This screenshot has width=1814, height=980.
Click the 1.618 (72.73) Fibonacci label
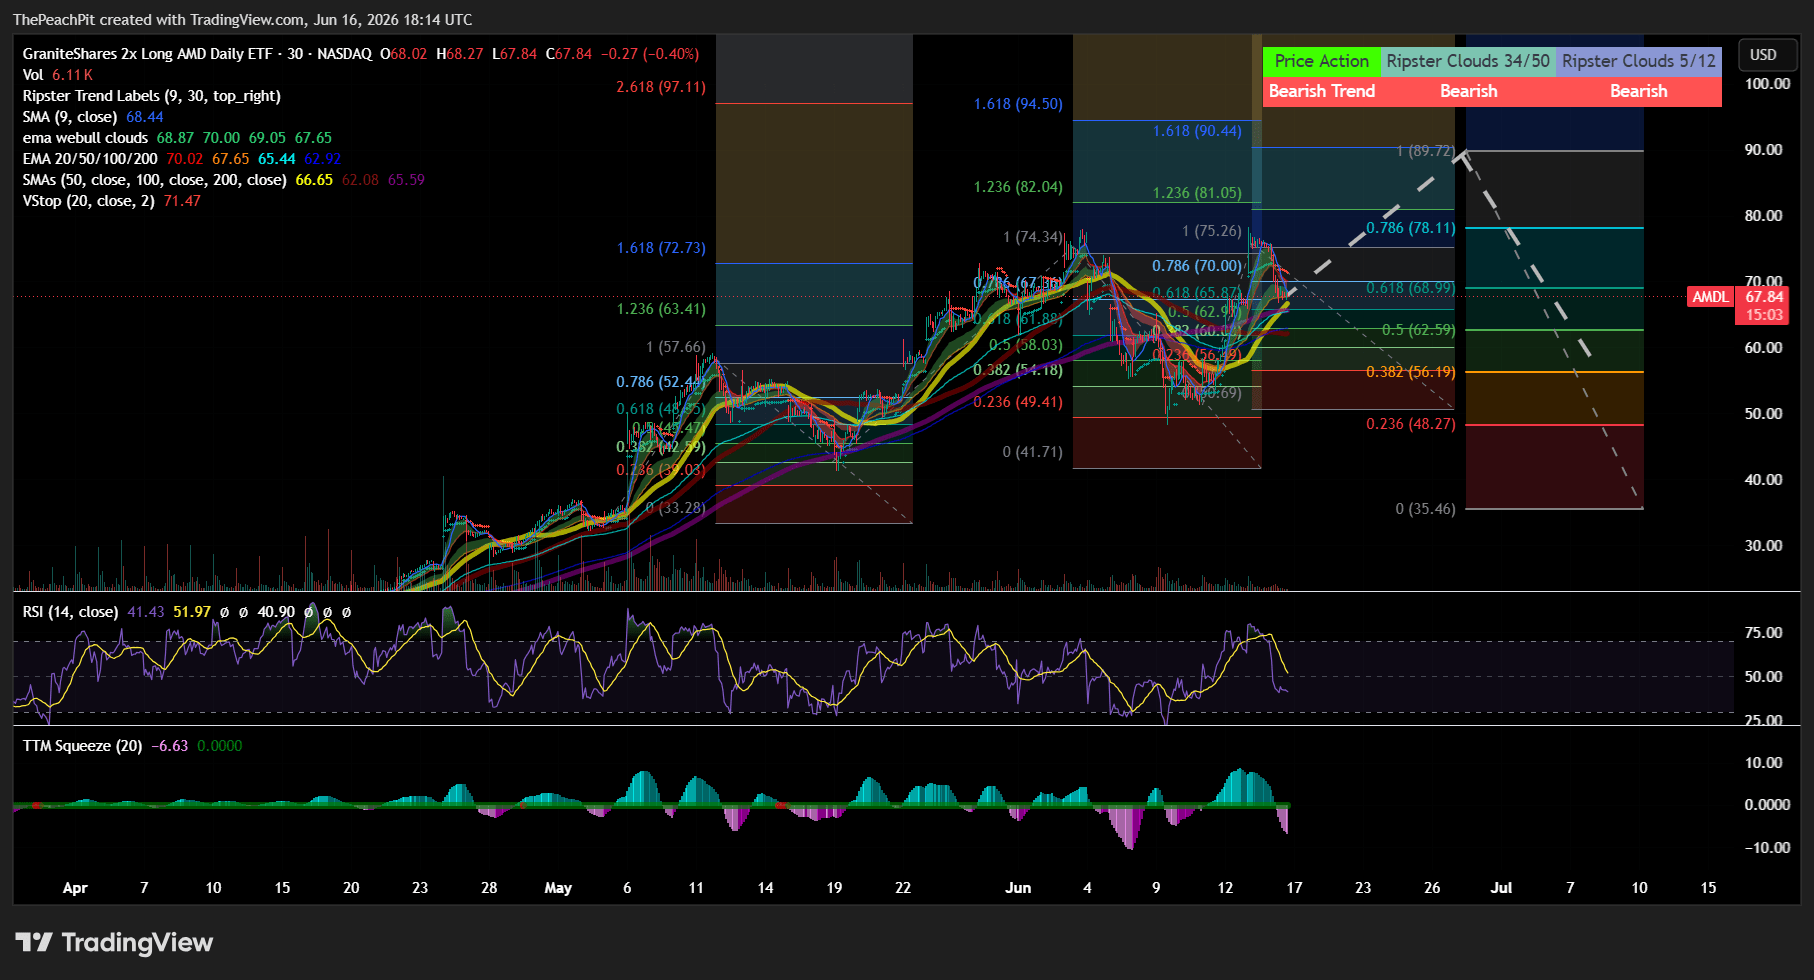661,248
